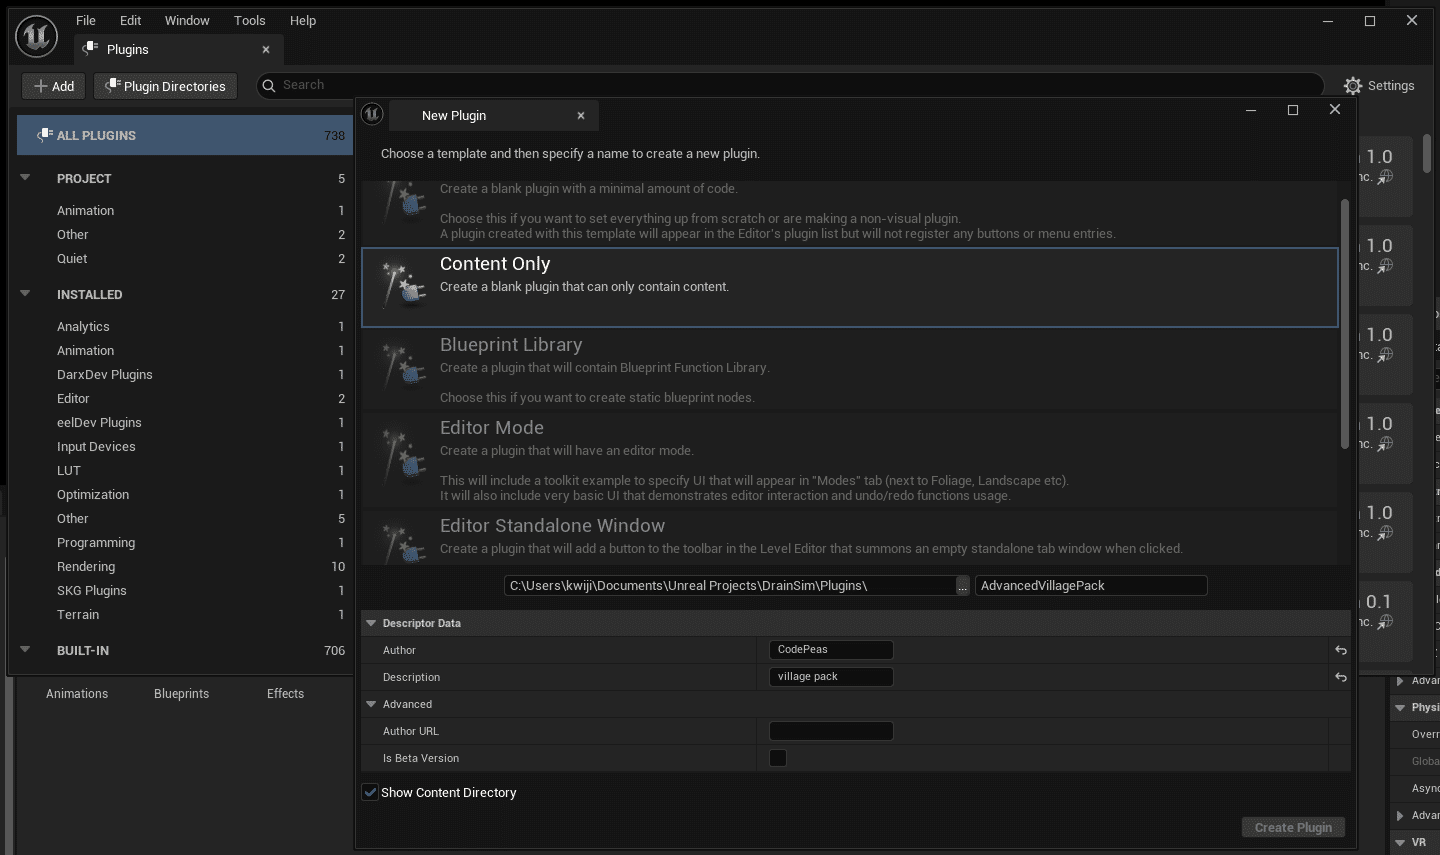Image resolution: width=1440 pixels, height=855 pixels.
Task: Collapse the VR section in background panel
Action: click(1400, 842)
